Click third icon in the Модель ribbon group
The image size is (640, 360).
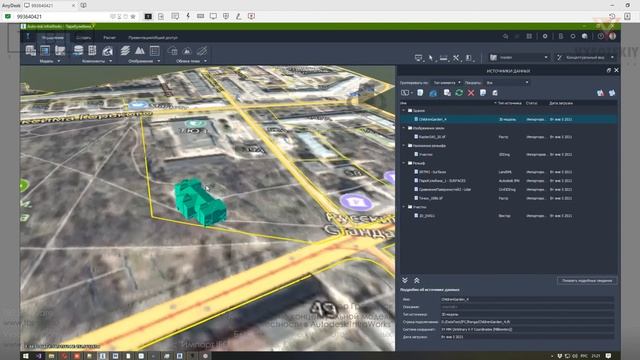point(60,51)
